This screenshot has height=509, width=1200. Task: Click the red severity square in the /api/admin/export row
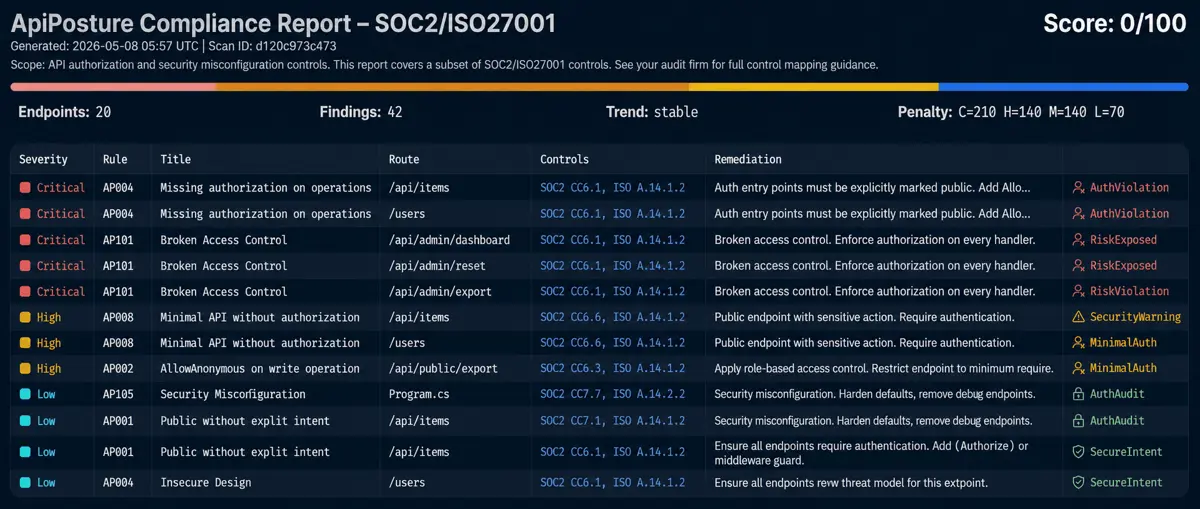pyautogui.click(x=25, y=291)
